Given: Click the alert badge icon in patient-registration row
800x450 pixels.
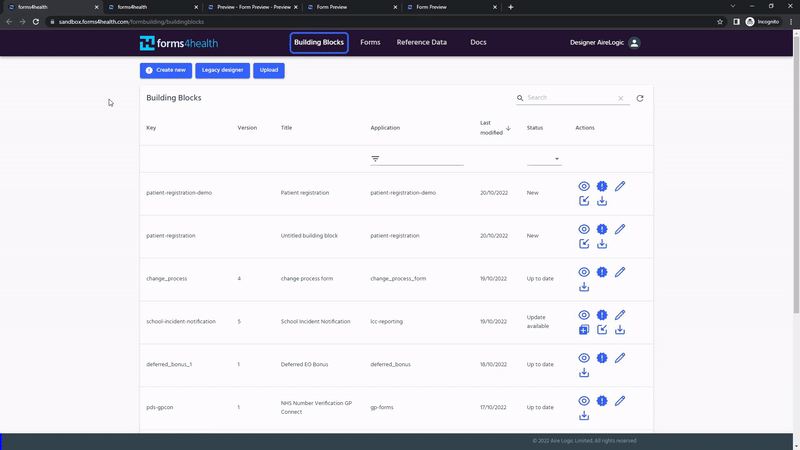Looking at the screenshot, I should tap(602, 229).
